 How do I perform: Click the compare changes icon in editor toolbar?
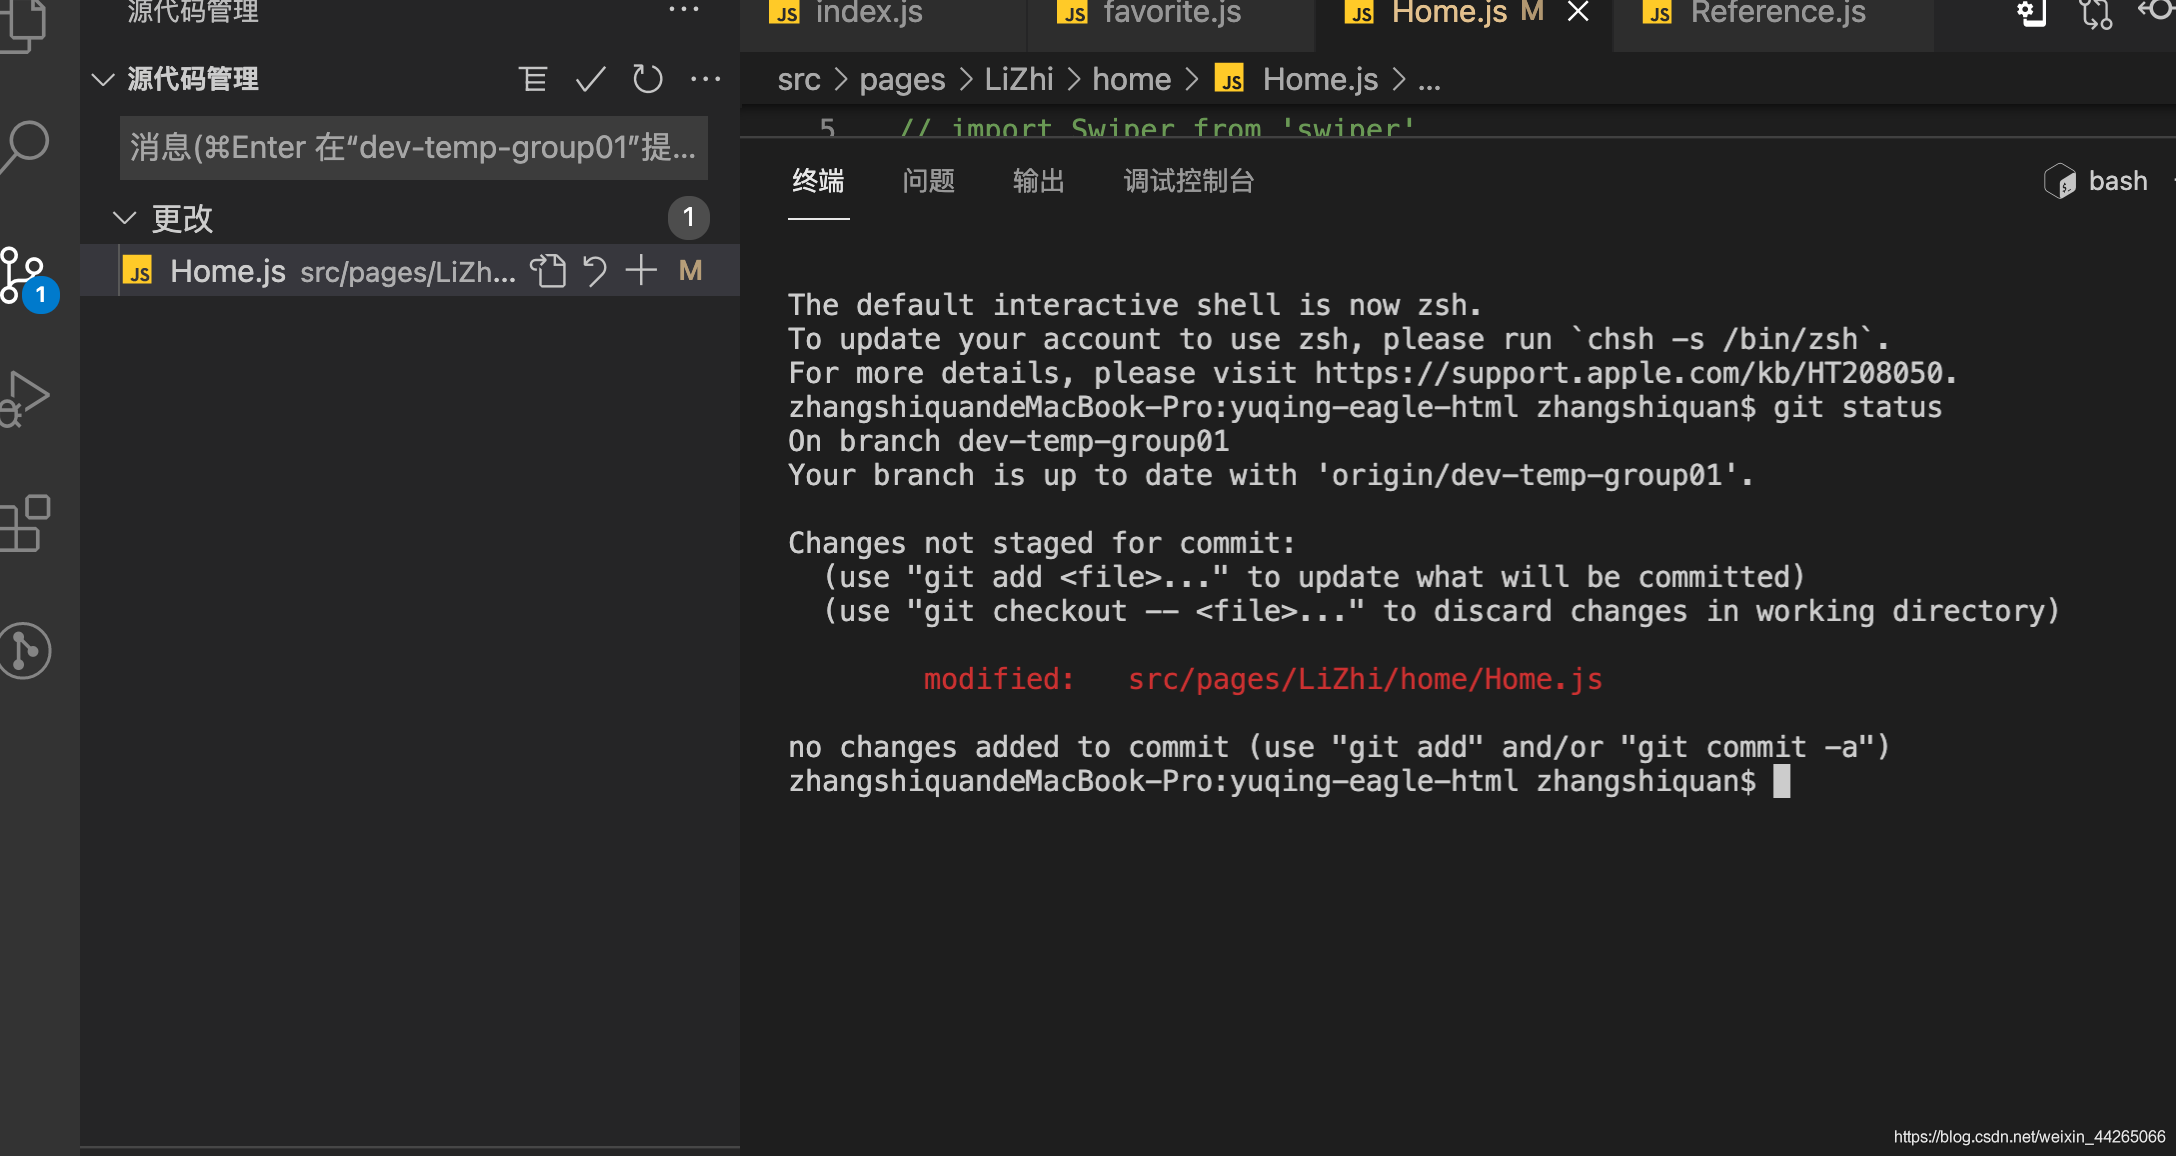point(2095,14)
